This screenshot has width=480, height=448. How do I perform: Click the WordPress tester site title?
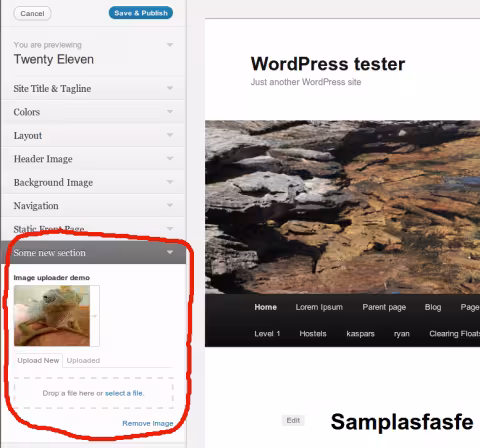click(328, 64)
